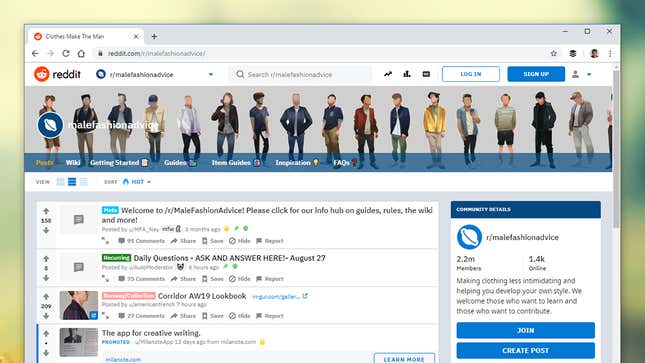Open the Inspiration tab
This screenshot has height=363, width=645.
point(297,163)
